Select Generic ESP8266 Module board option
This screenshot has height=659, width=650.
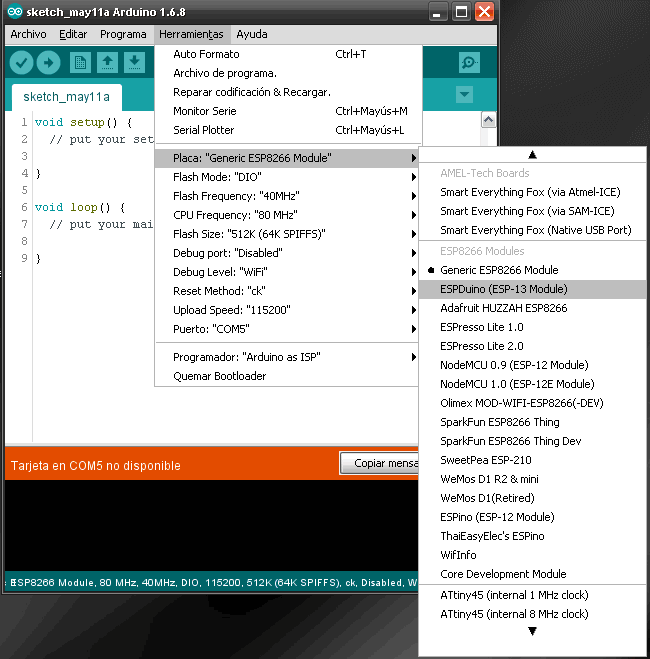tap(499, 270)
